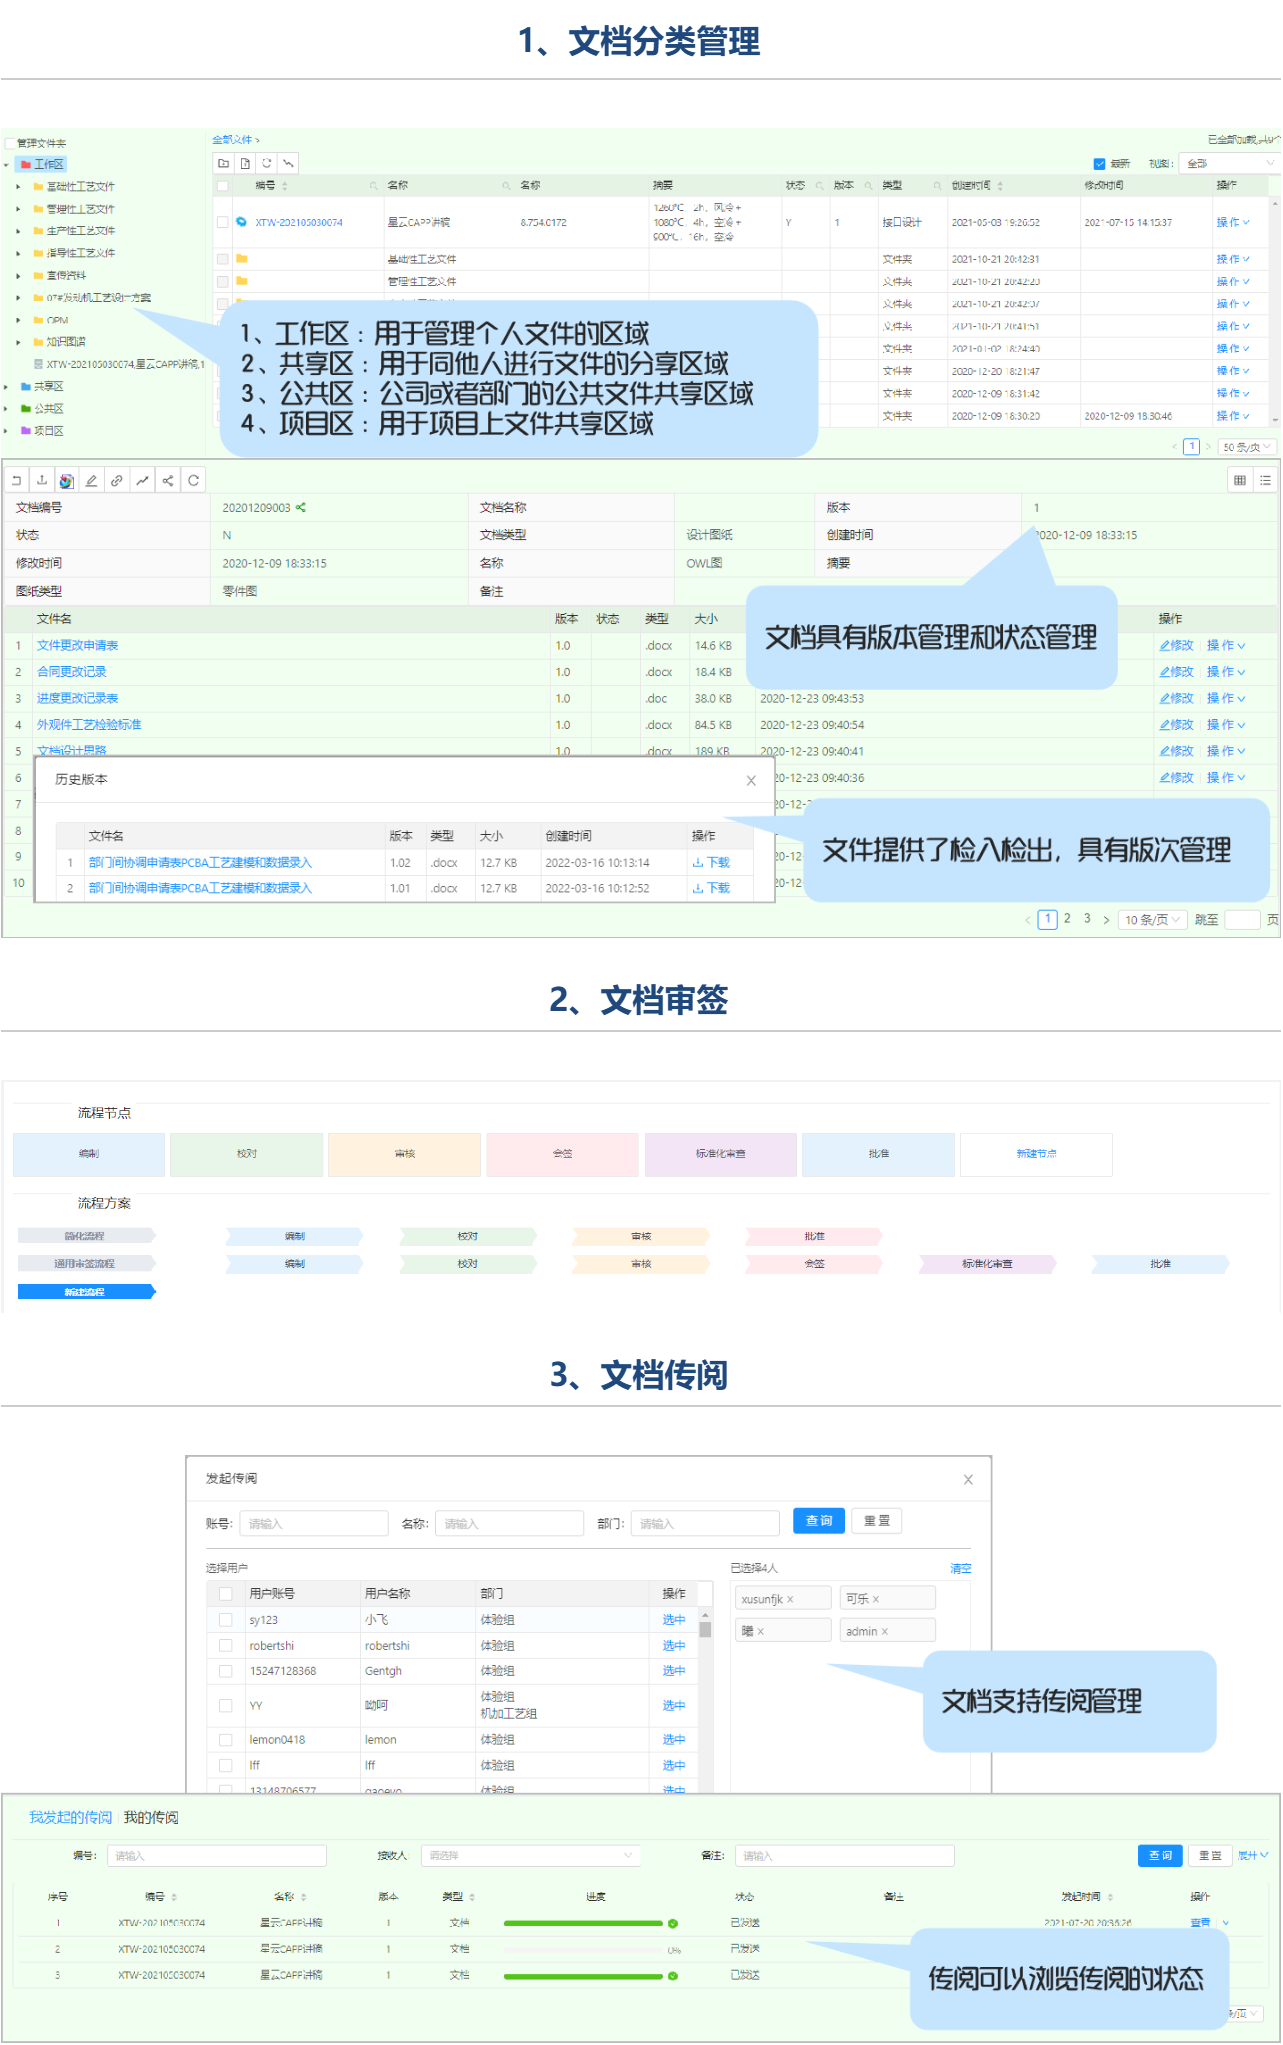
Task: Click the share icon in document detail toolbar
Action: click(x=168, y=481)
